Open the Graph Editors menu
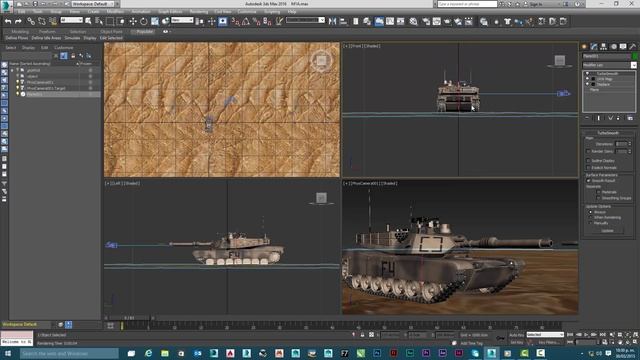The height and width of the screenshot is (360, 640). click(170, 12)
